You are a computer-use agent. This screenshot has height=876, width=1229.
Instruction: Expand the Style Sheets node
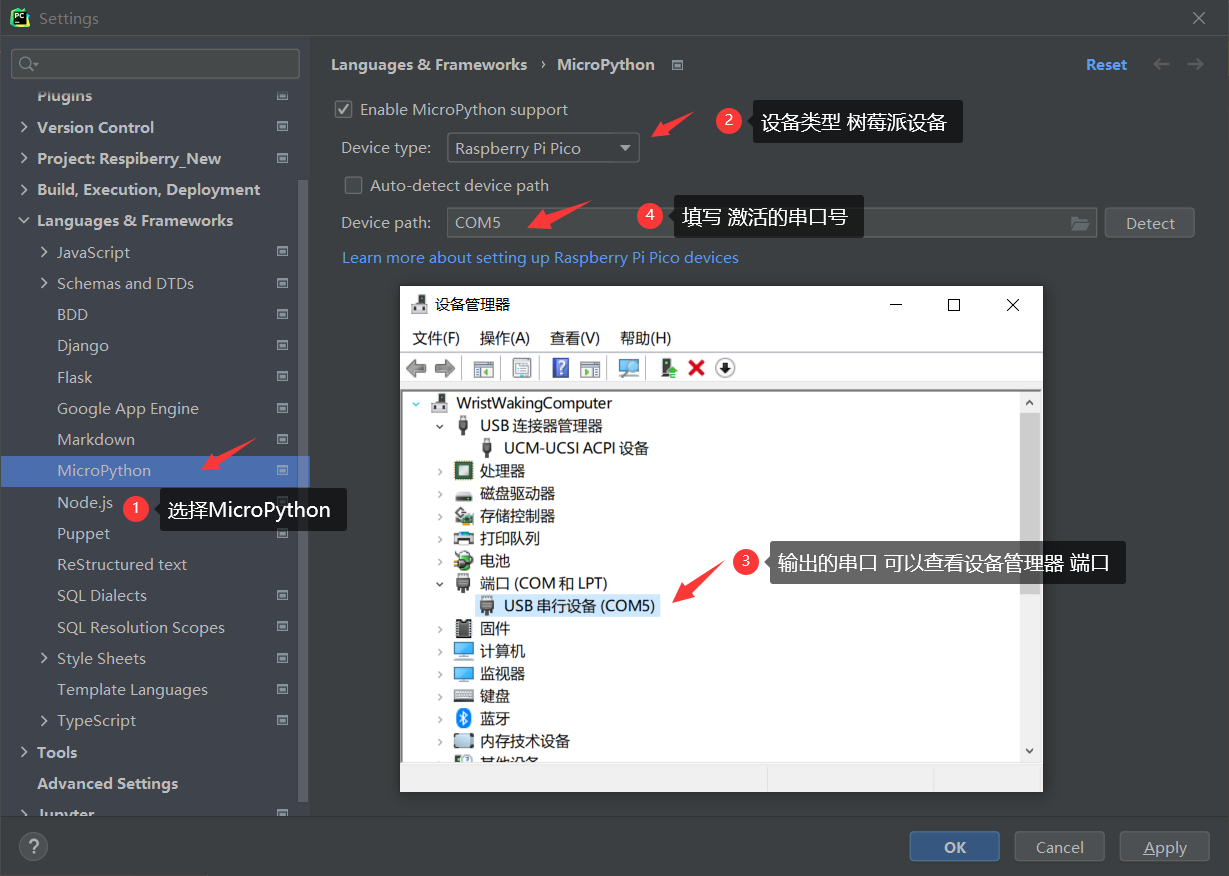coord(44,658)
